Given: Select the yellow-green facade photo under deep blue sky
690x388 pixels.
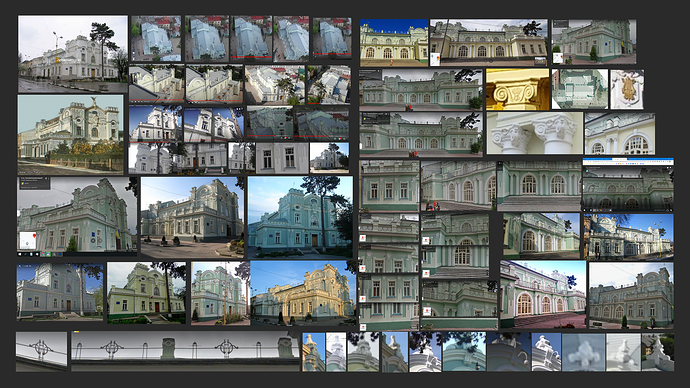Looking at the screenshot, I should tap(394, 43).
